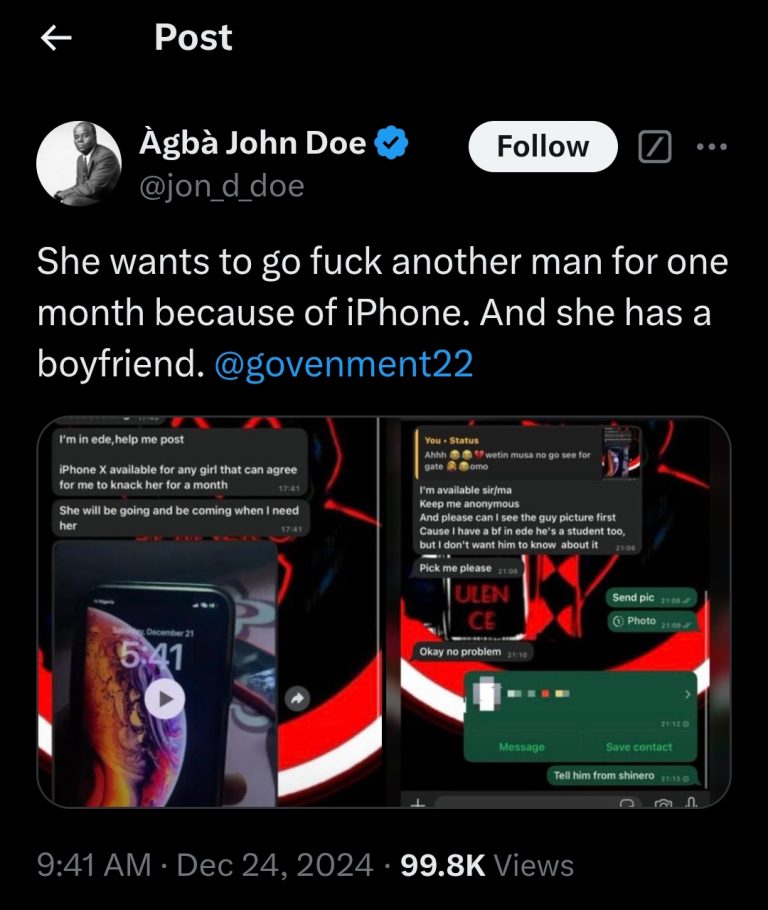Open the three-dot more options menu

coord(712,146)
